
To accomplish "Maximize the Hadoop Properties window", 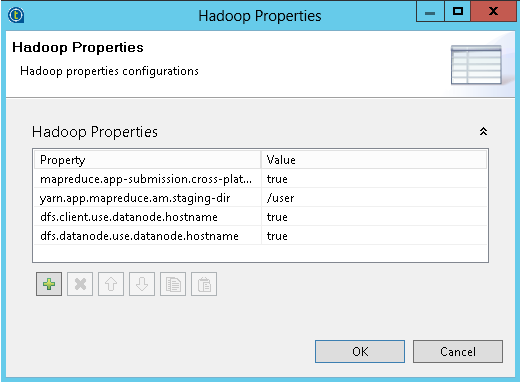I will (458, 12).
